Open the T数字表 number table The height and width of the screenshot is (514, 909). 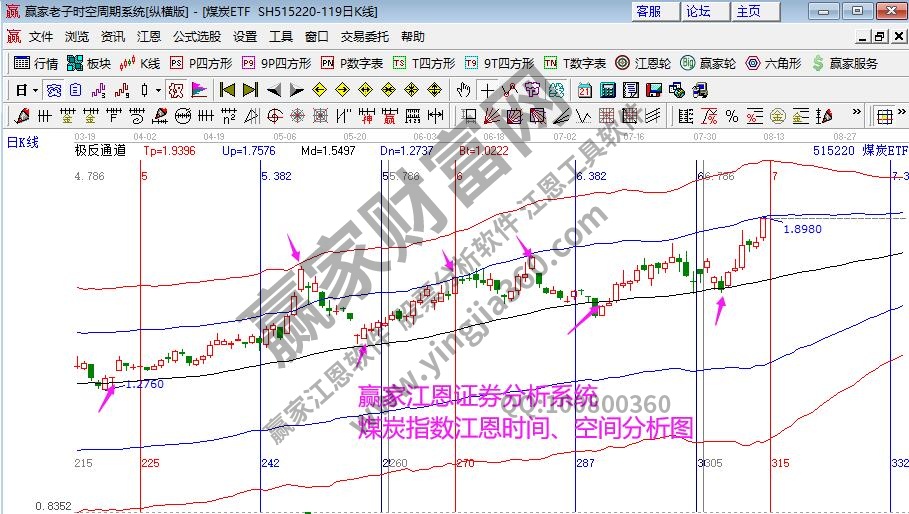pos(575,63)
